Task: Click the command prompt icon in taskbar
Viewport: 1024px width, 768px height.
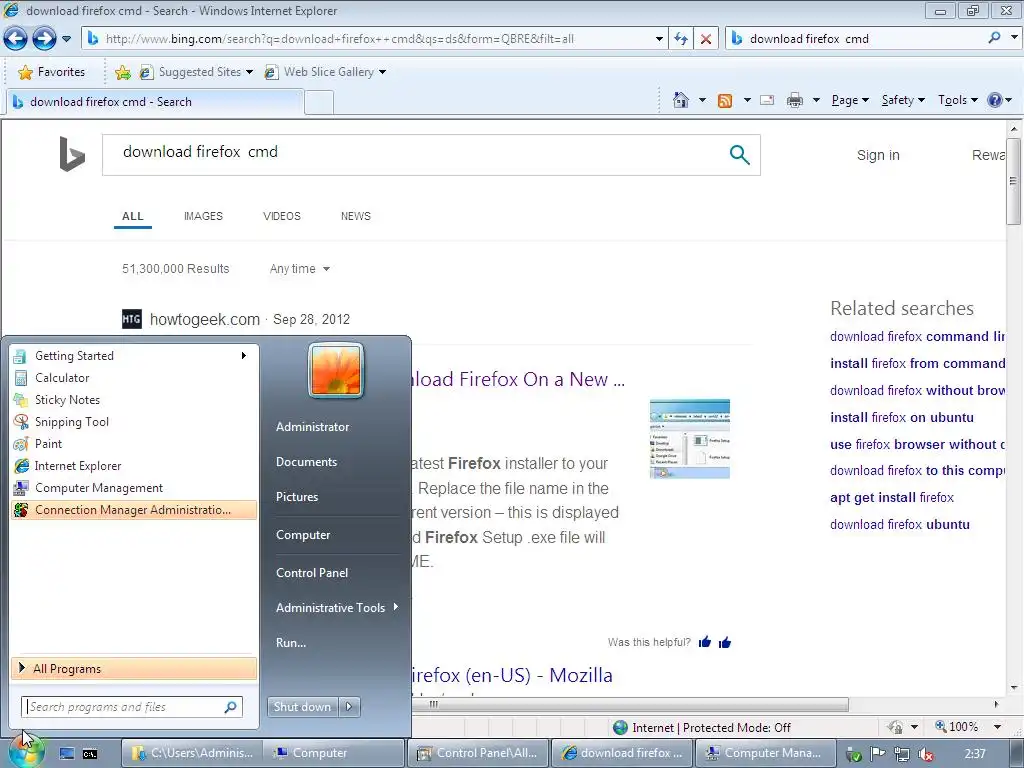Action: (x=89, y=754)
